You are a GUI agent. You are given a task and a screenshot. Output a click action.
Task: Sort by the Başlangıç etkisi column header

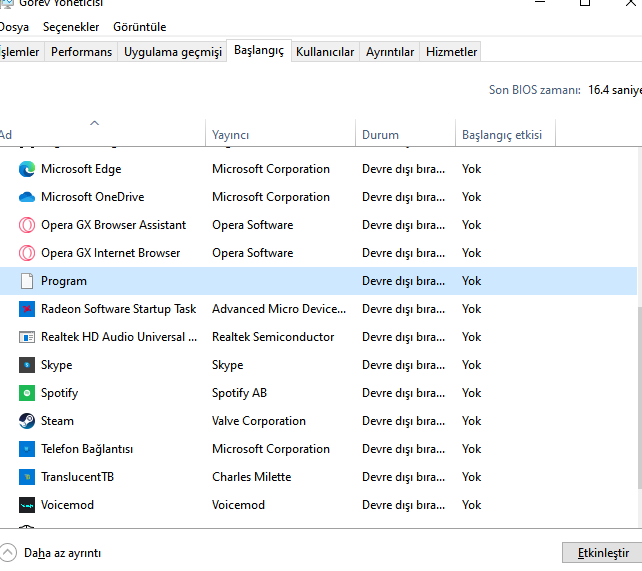(501, 135)
